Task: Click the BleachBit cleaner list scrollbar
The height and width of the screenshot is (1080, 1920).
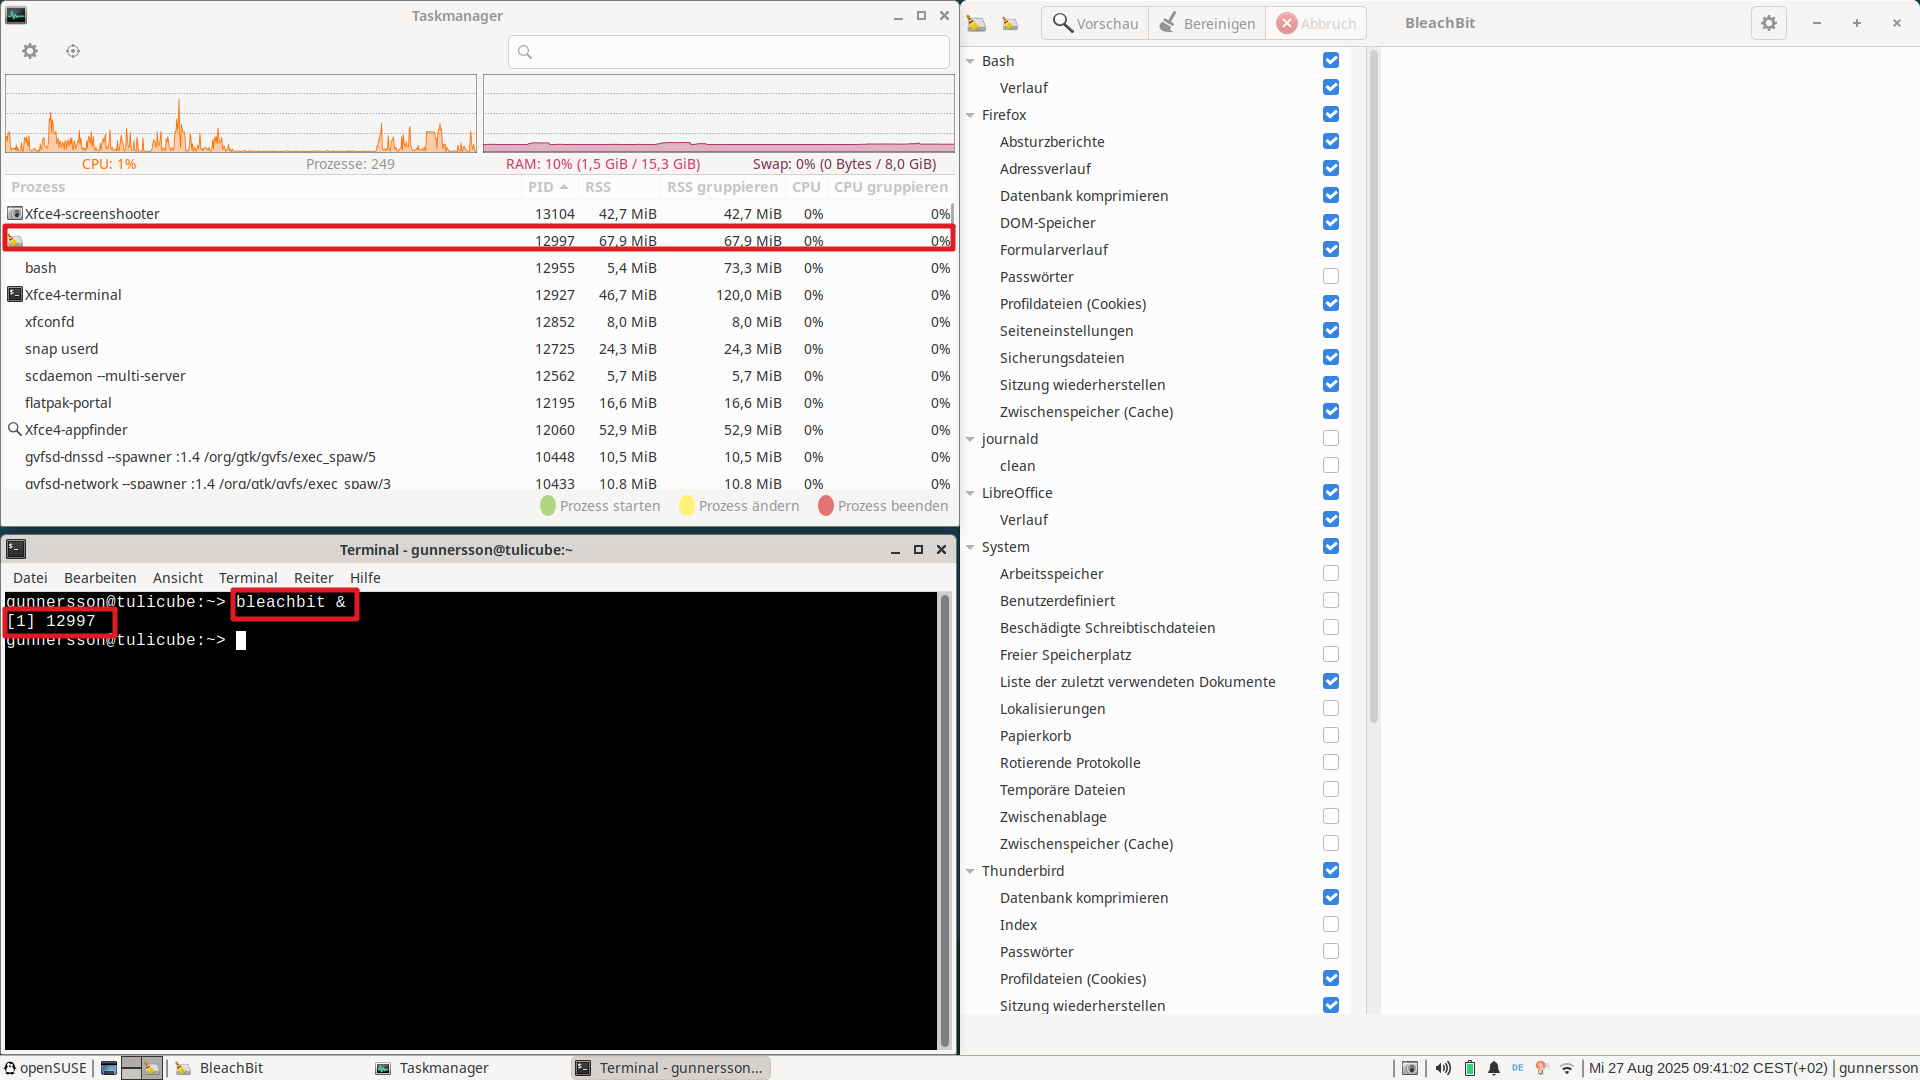Action: (x=1373, y=385)
